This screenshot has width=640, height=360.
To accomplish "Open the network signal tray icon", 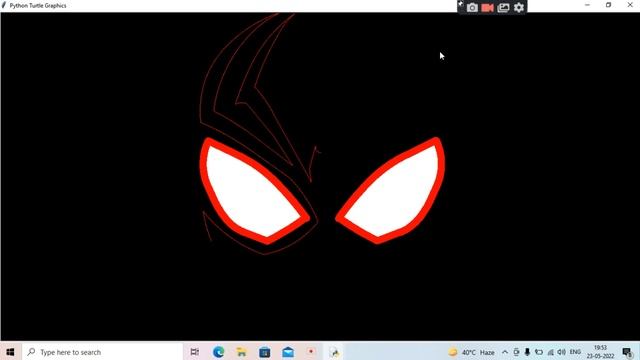I will (551, 352).
